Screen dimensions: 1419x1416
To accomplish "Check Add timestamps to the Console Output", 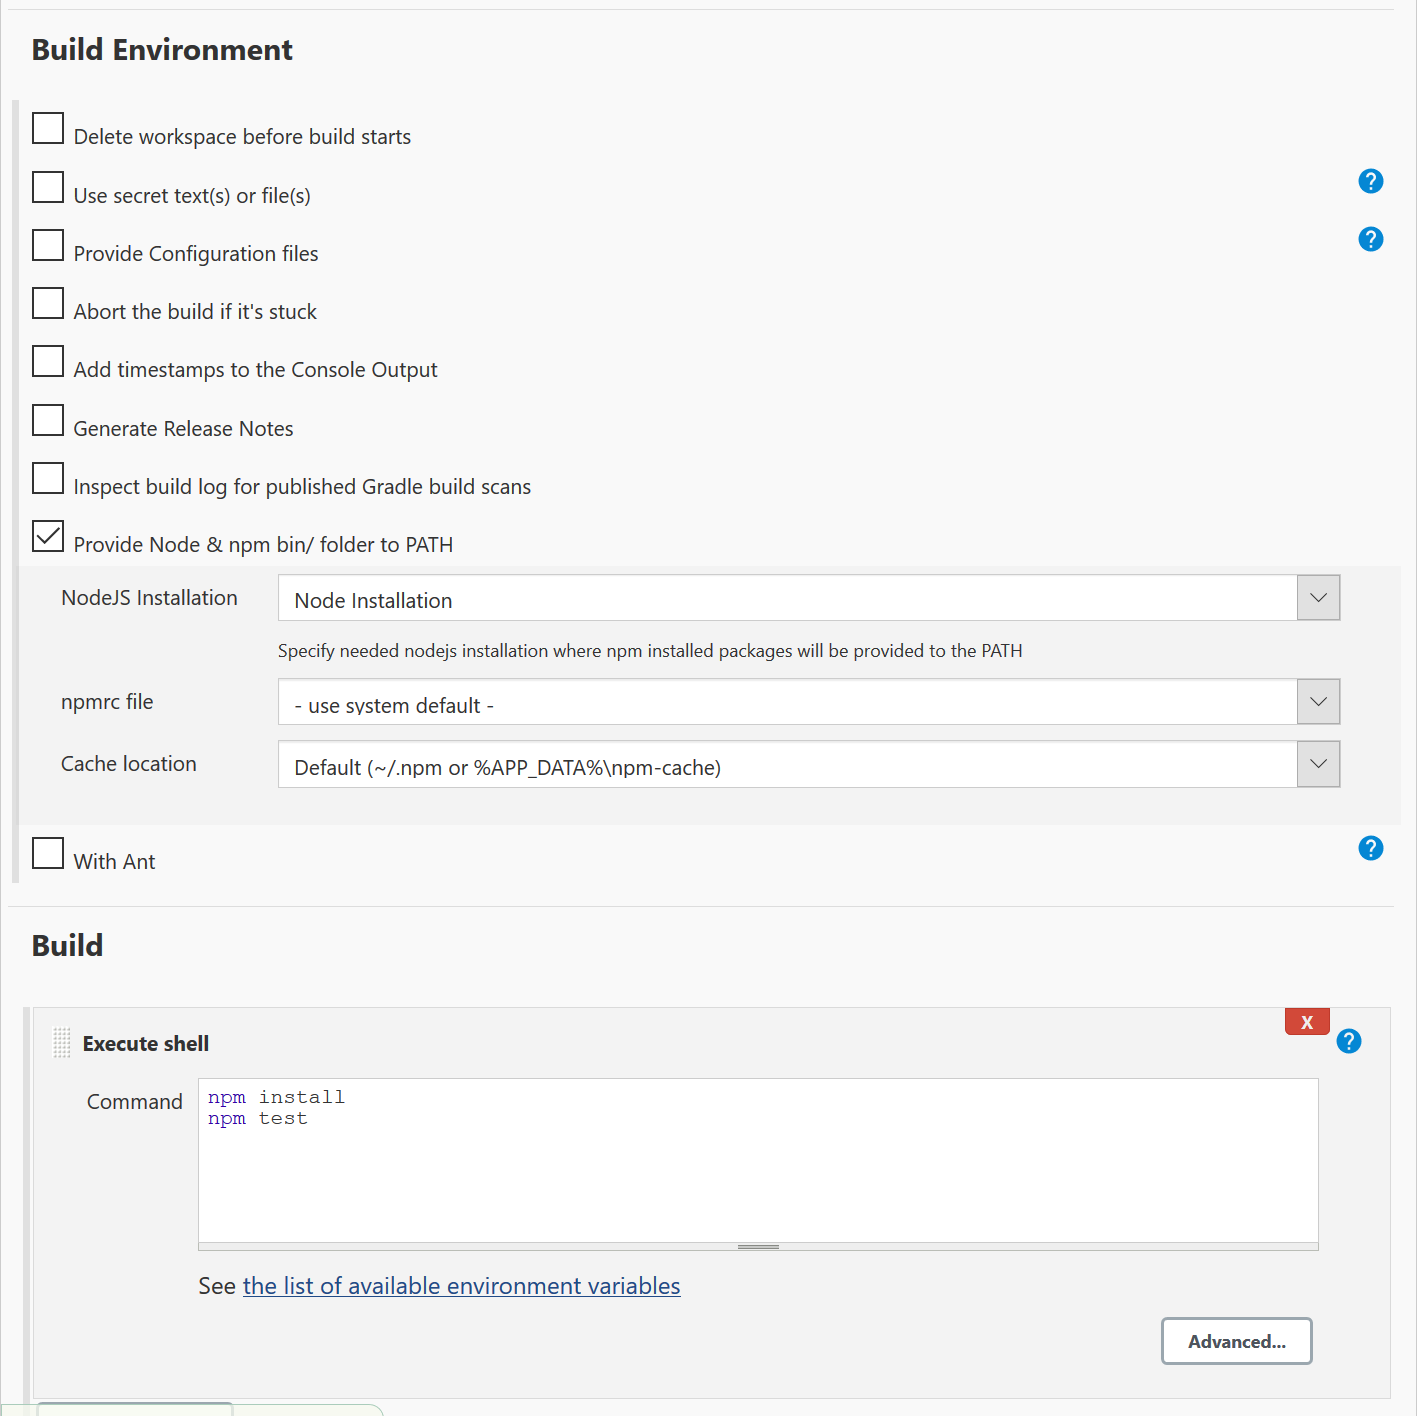I will (48, 361).
